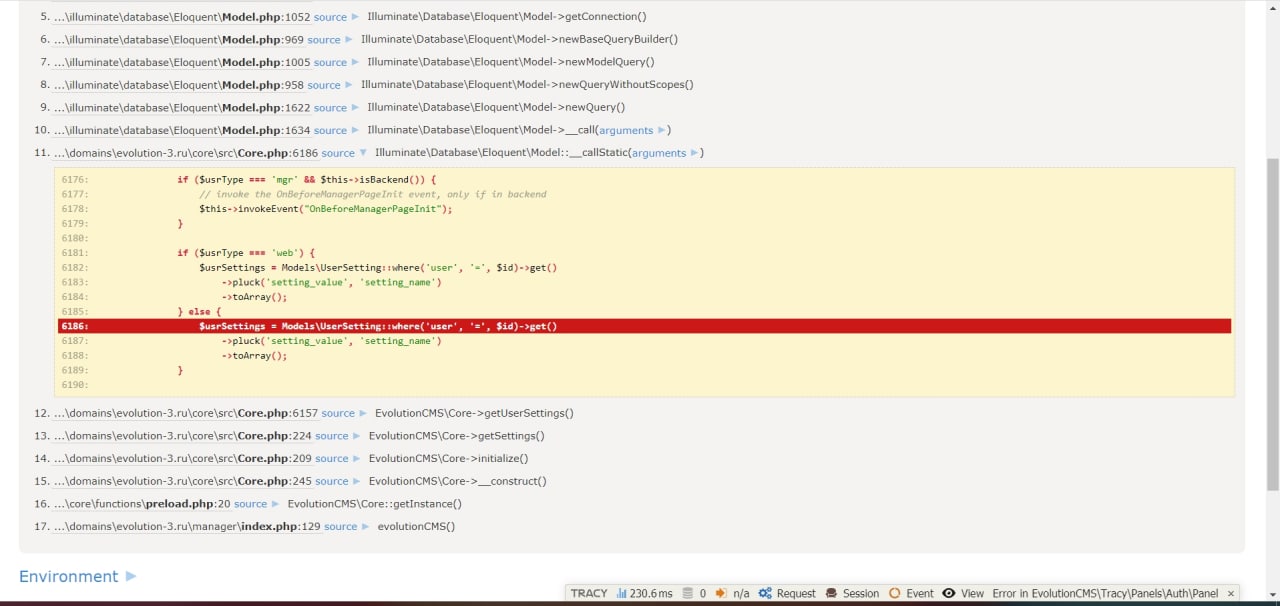
Task: Click Model->newQueryWithoutScopes() call text
Action: click(527, 85)
